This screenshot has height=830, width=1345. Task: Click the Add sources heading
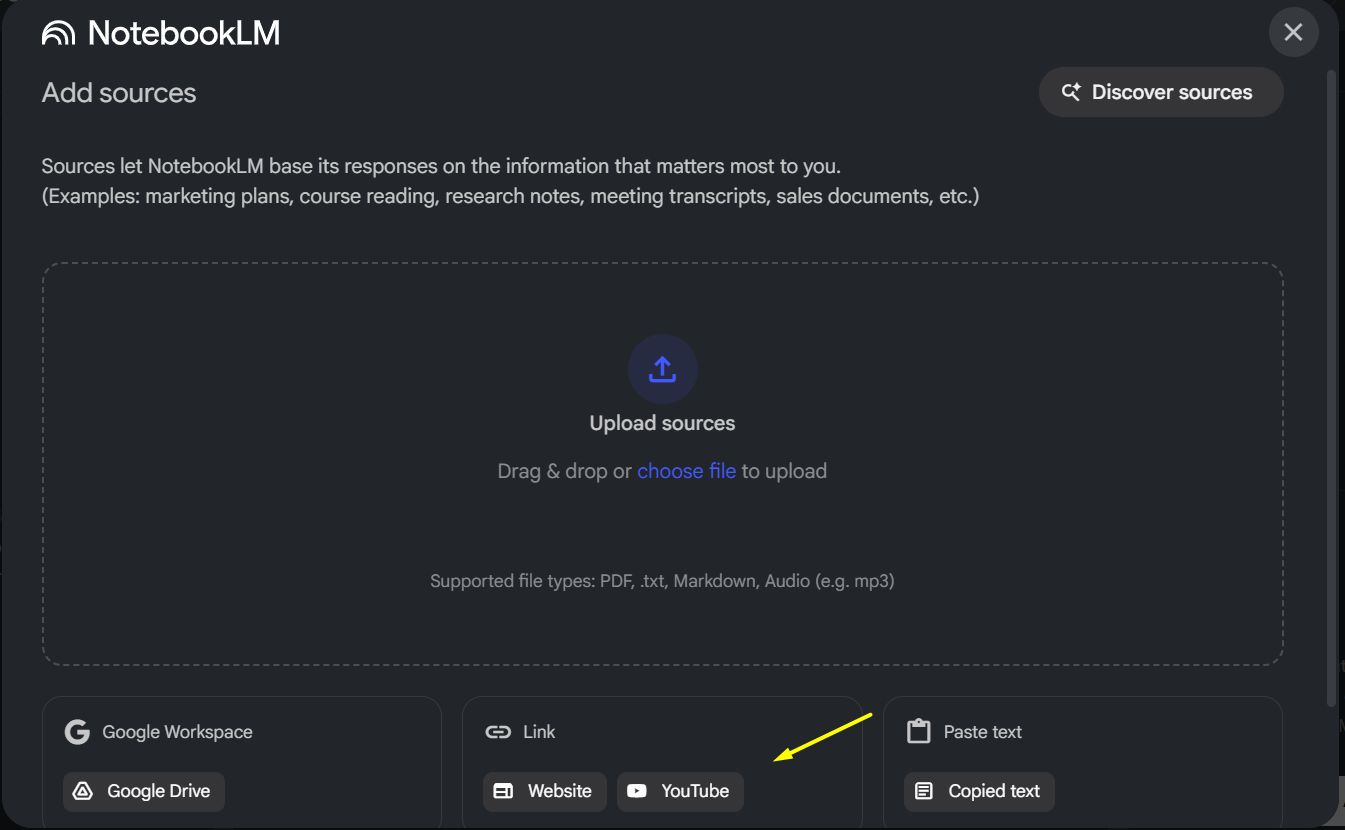pyautogui.click(x=119, y=93)
